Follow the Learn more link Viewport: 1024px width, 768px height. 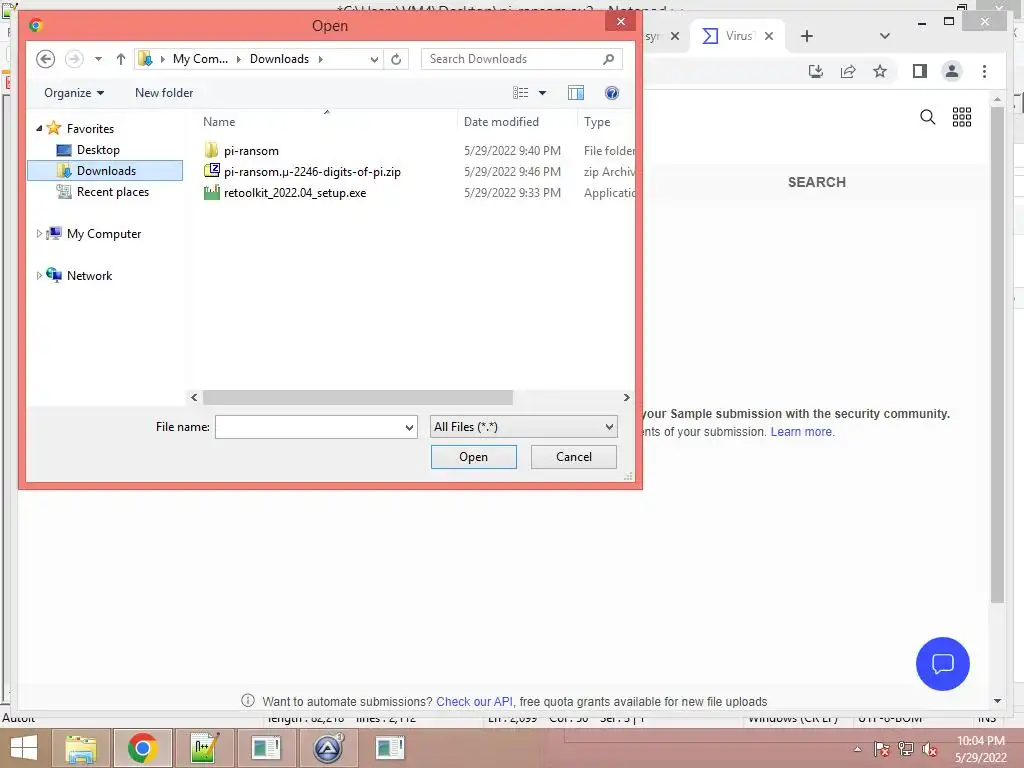tap(801, 432)
